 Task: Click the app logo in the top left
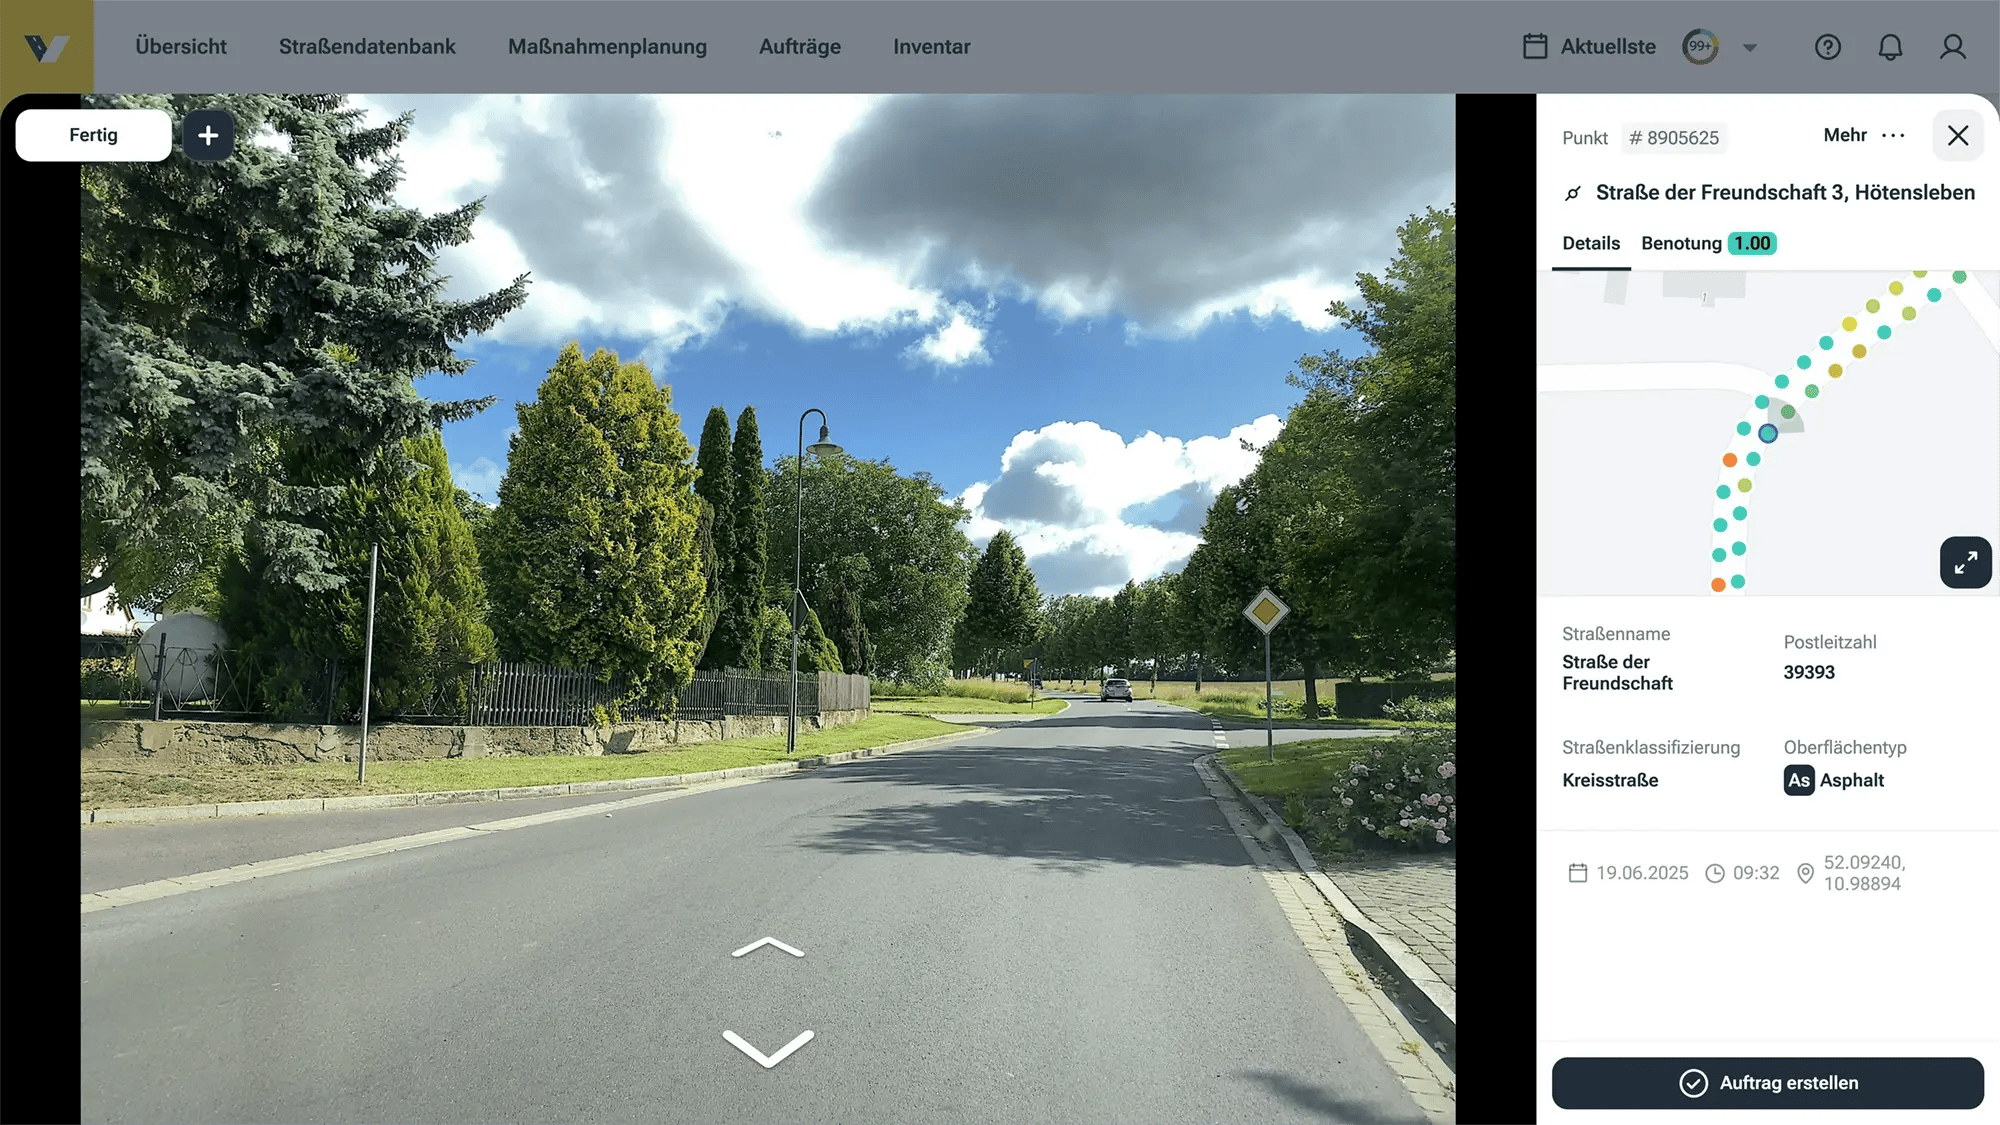tap(46, 45)
